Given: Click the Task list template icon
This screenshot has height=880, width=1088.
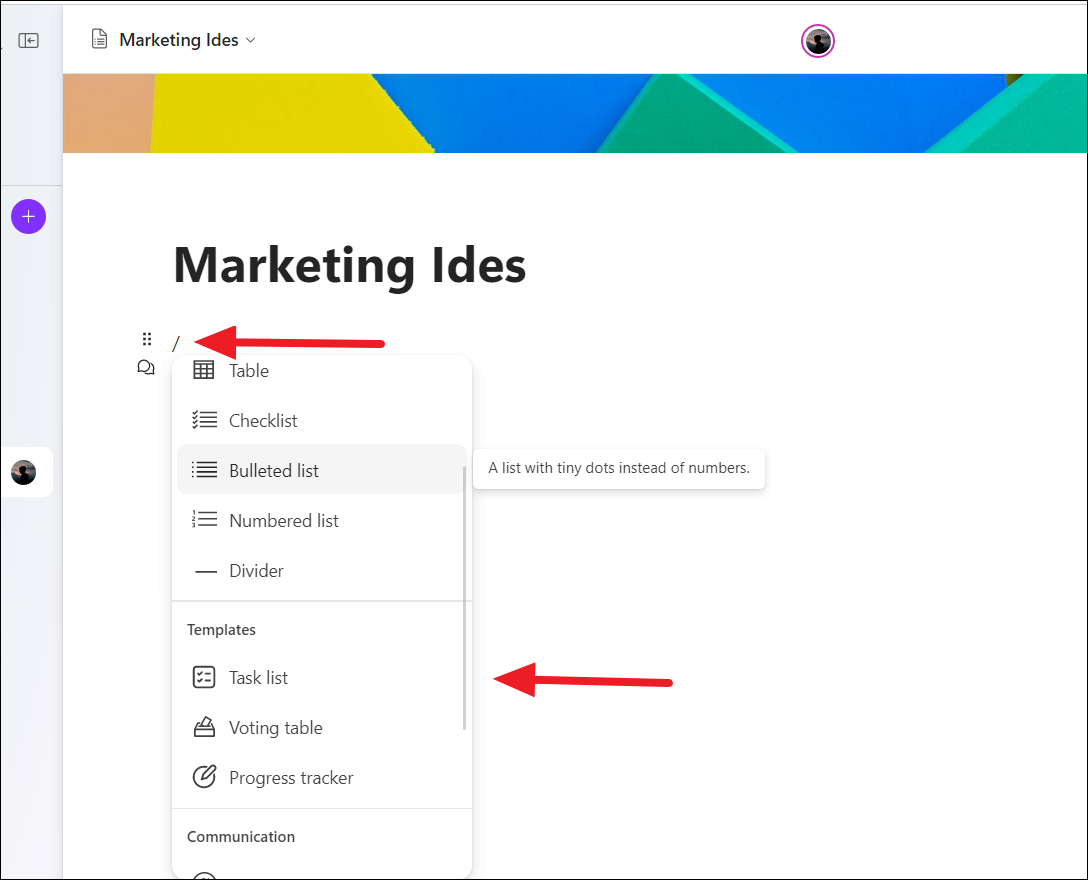Looking at the screenshot, I should point(204,677).
